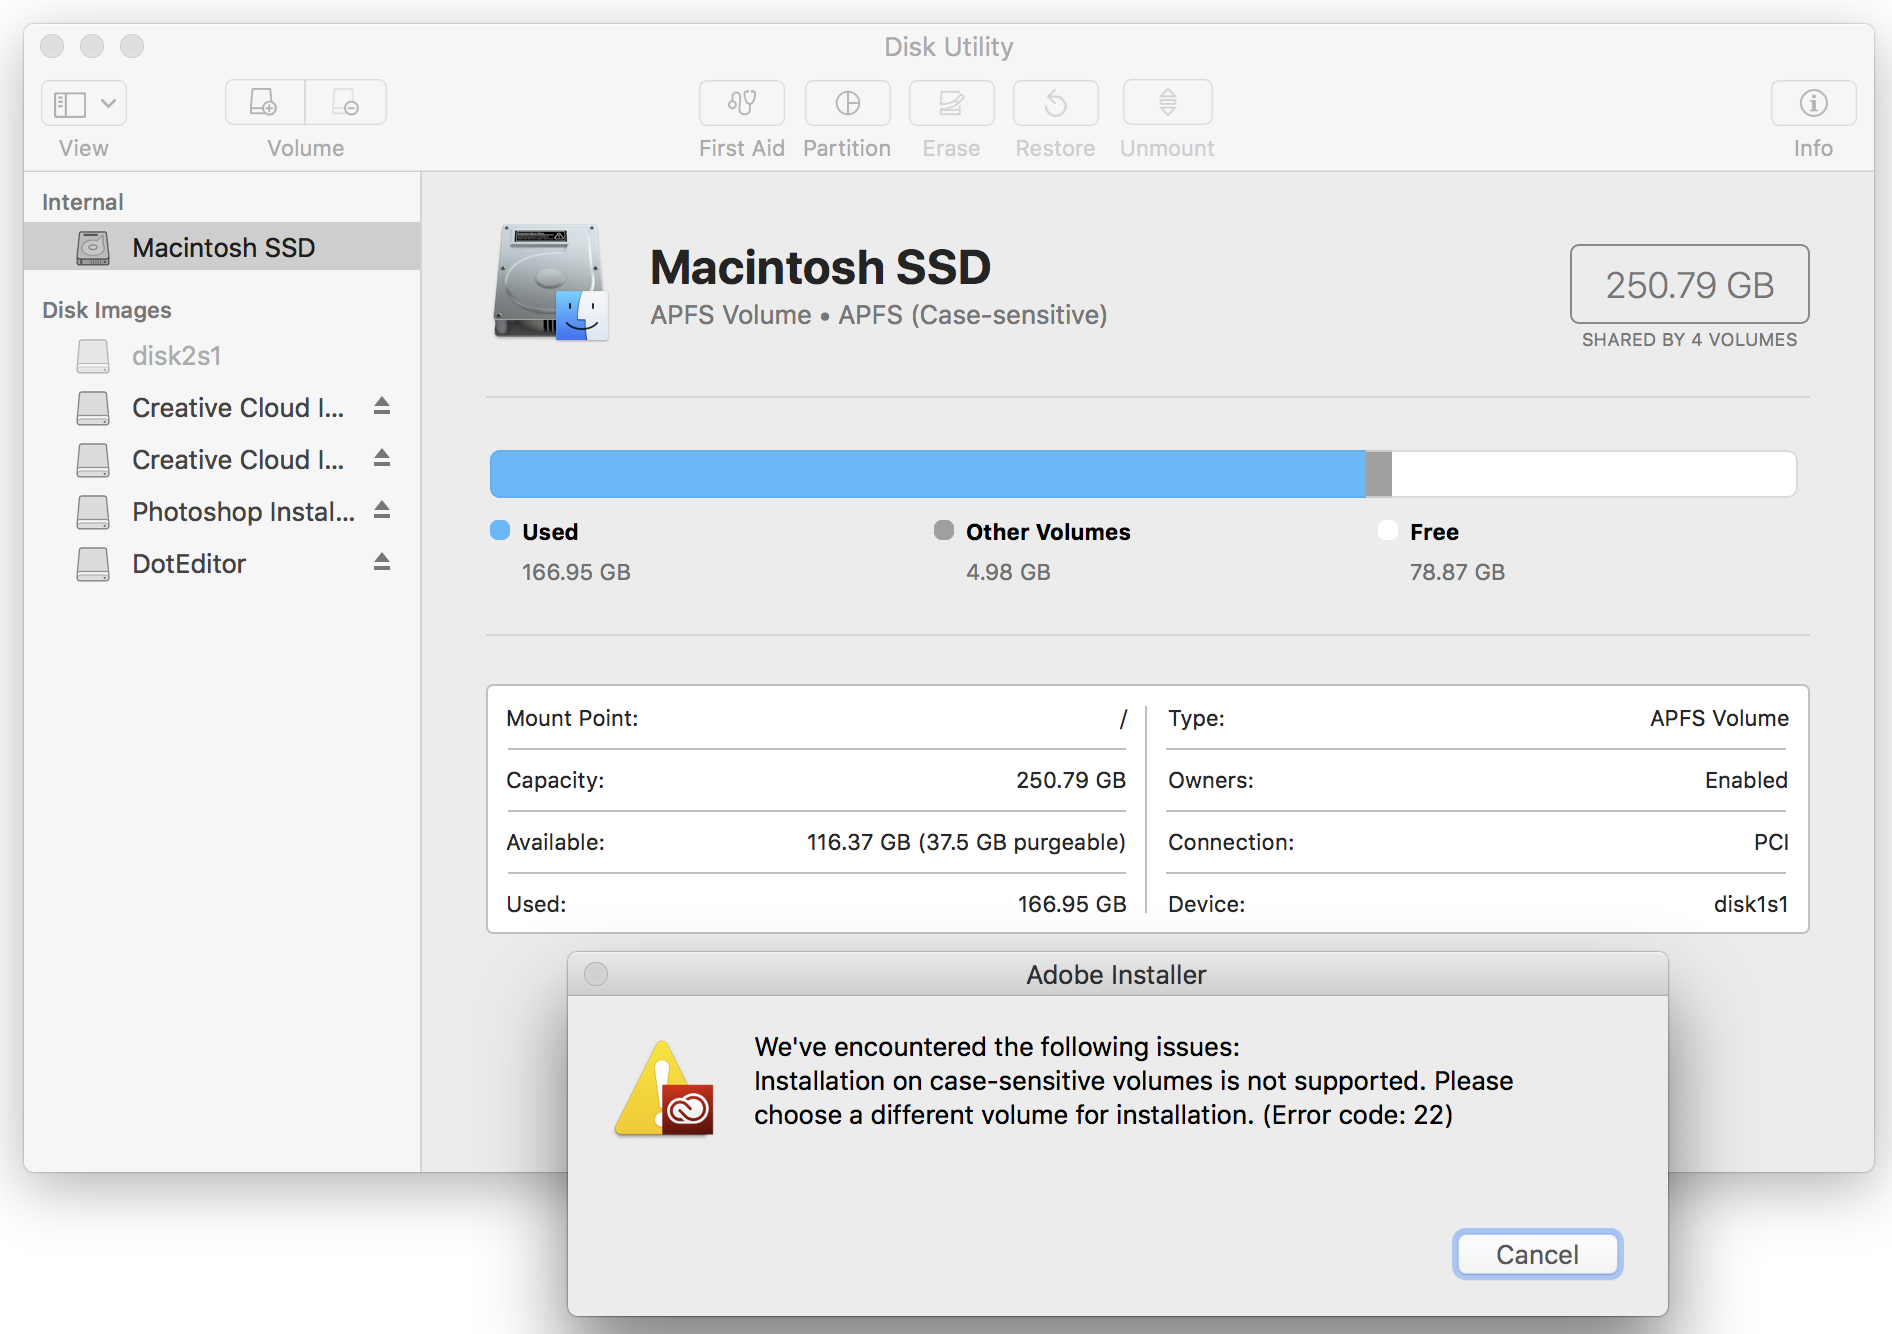Click the 116.37 GB available value

pyautogui.click(x=966, y=842)
